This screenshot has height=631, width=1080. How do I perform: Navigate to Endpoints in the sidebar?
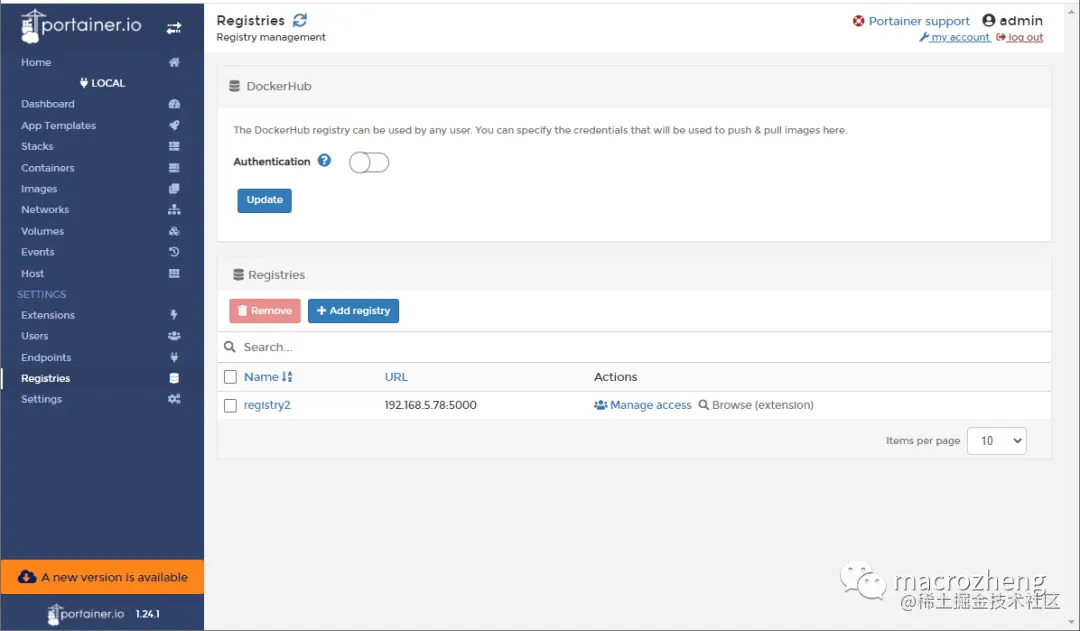(46, 358)
